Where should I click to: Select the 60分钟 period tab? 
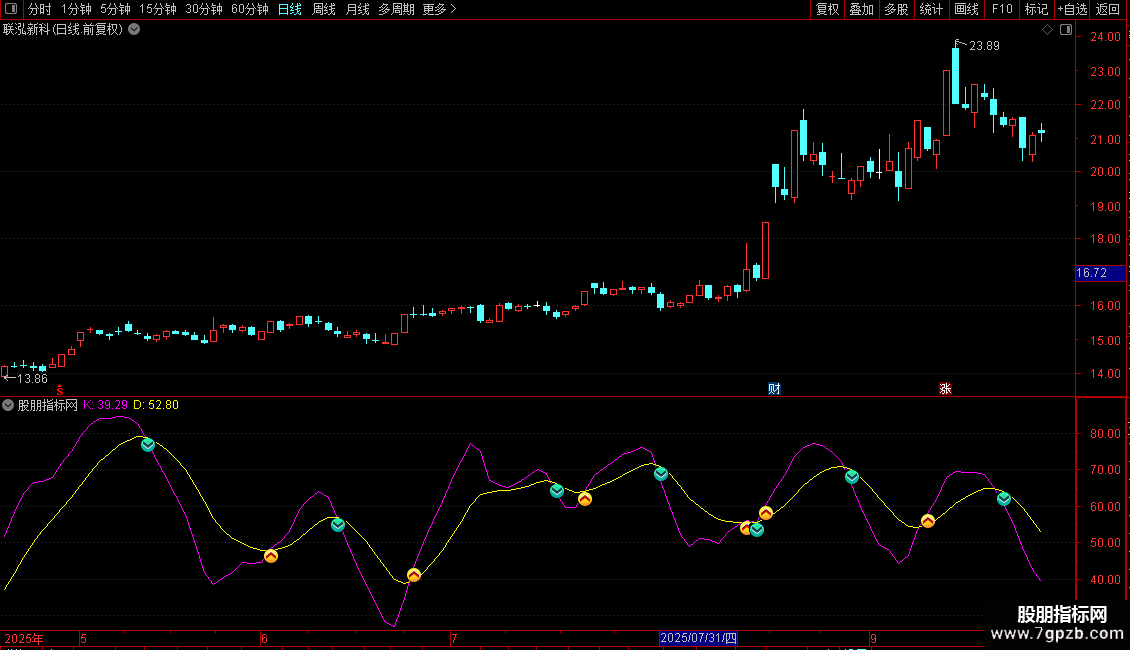click(250, 9)
